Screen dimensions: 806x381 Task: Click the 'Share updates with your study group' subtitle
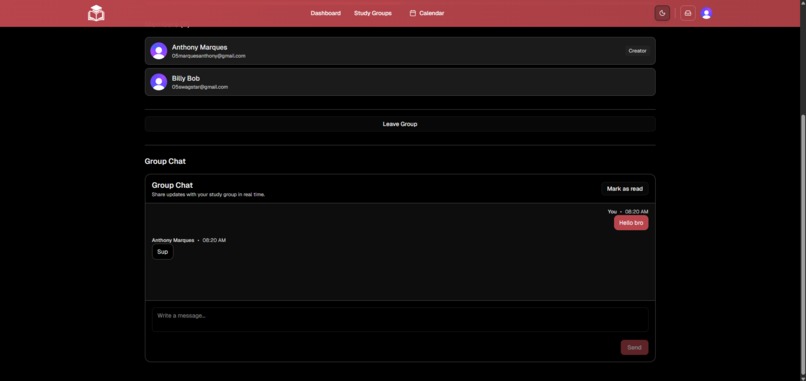(208, 195)
